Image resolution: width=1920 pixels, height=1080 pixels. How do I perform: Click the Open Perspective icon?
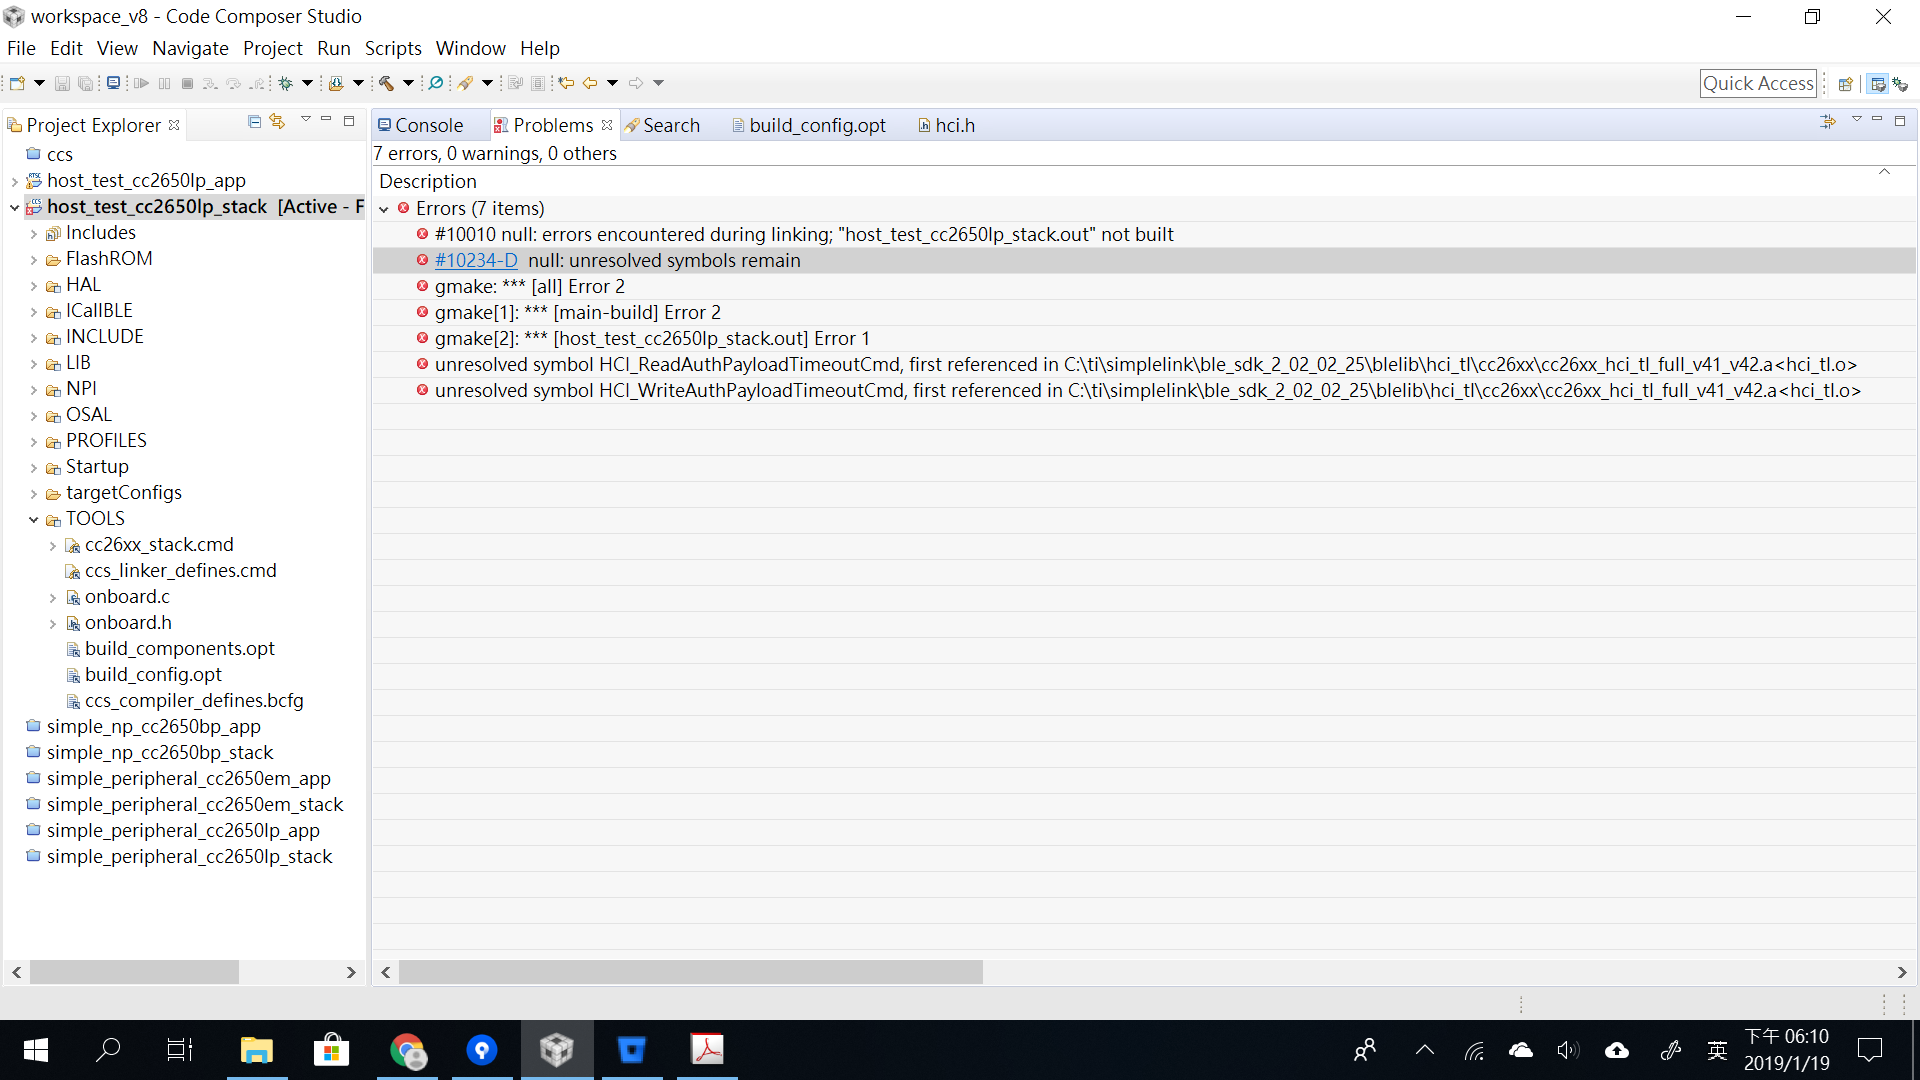tap(1846, 84)
